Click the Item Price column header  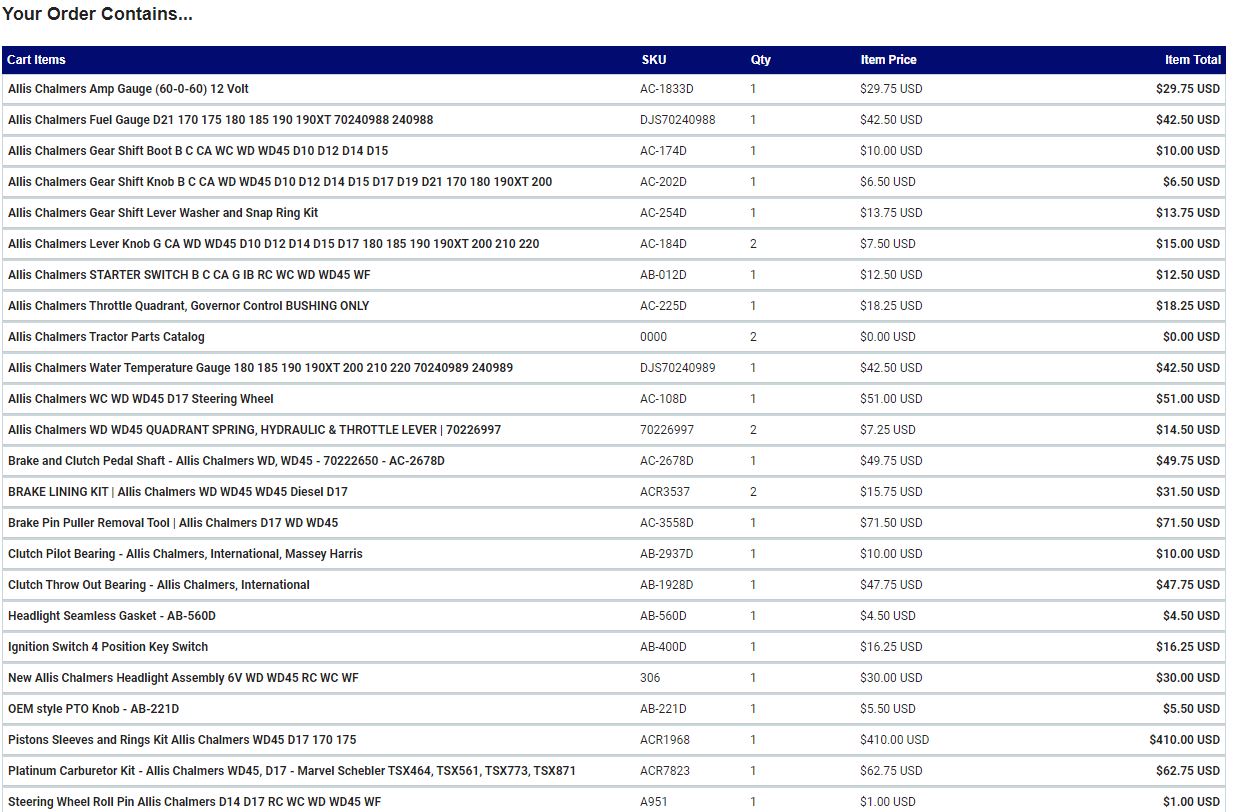[x=888, y=60]
